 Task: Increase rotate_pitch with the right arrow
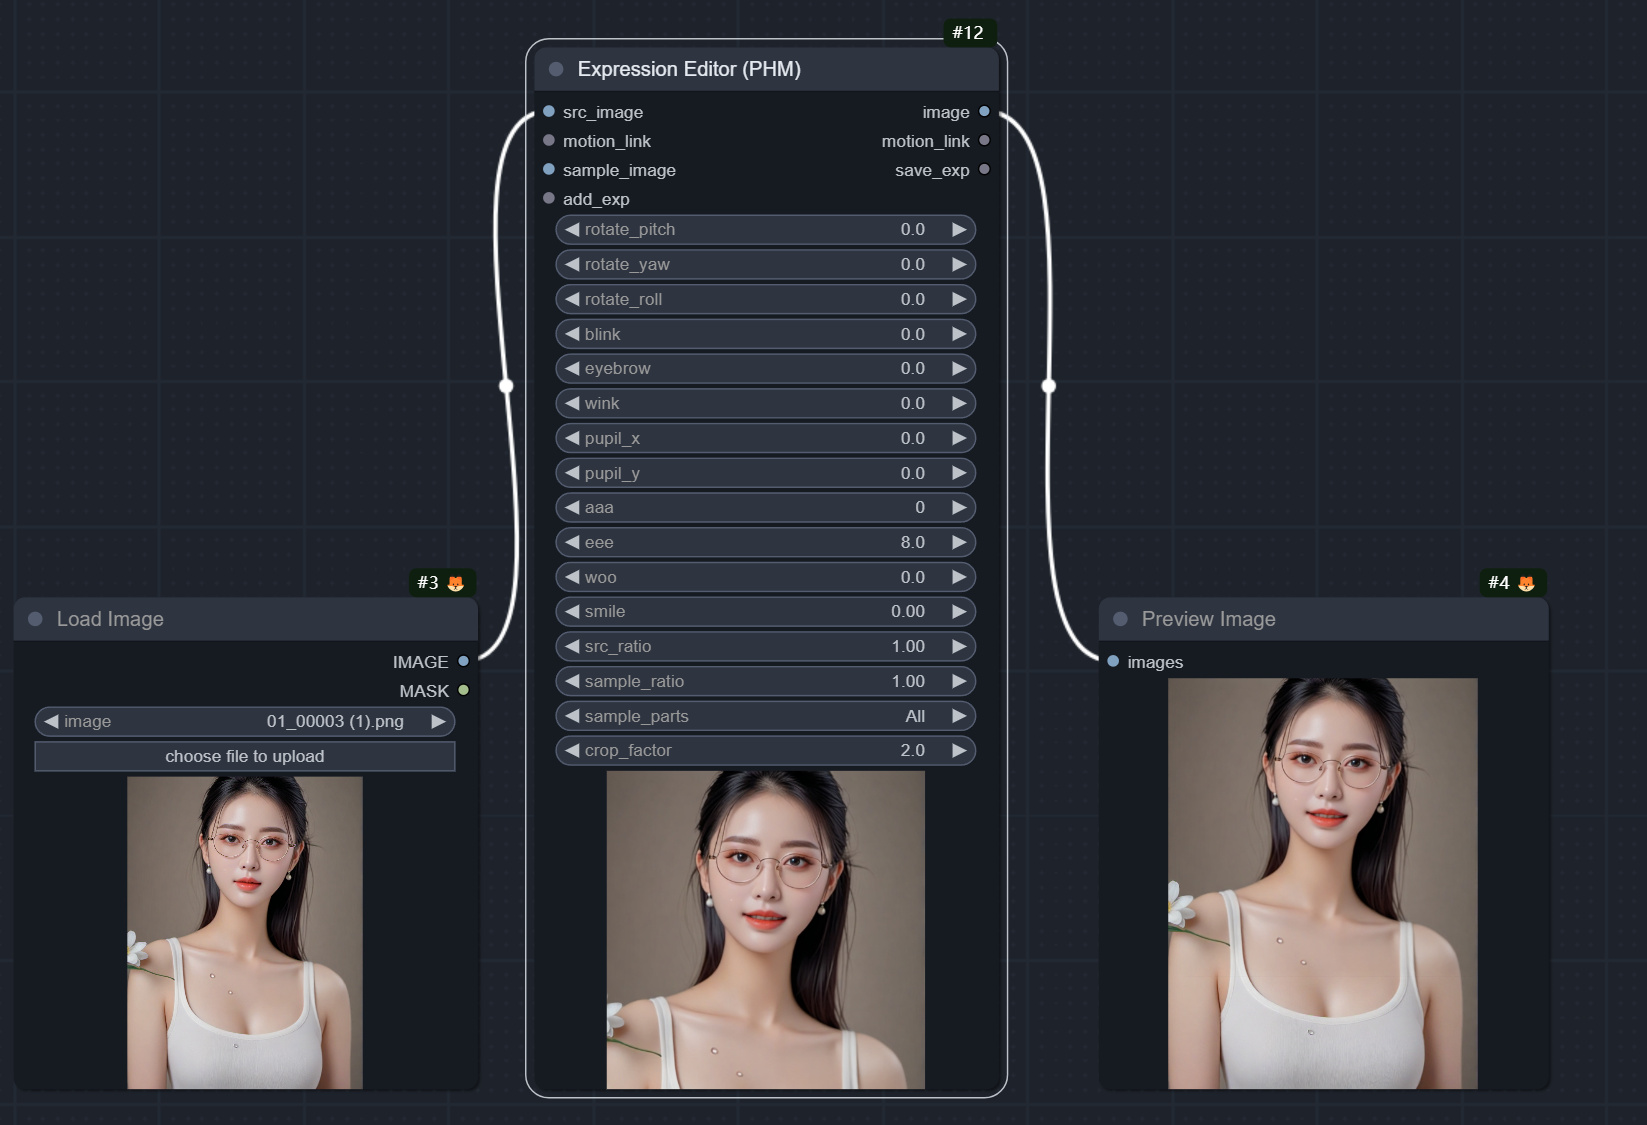958,229
